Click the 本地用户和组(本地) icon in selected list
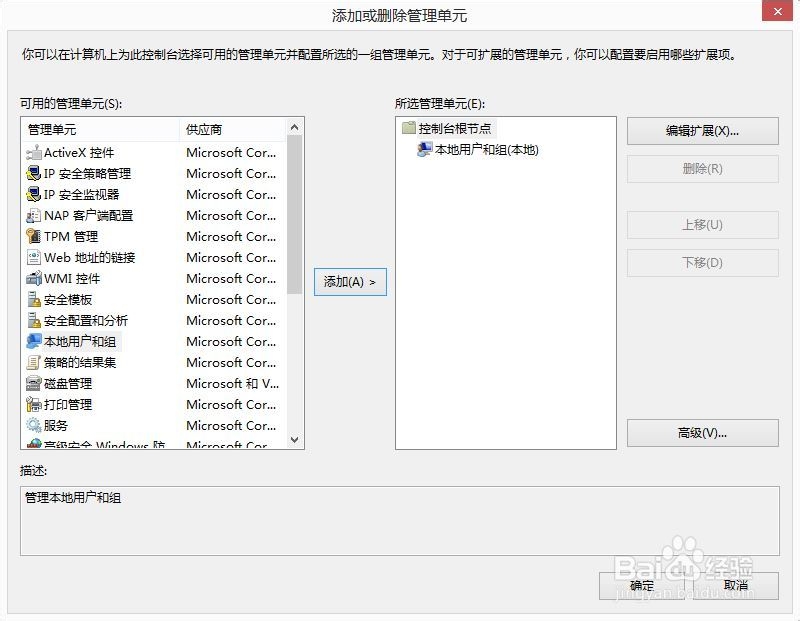The width and height of the screenshot is (800, 621). [x=424, y=149]
